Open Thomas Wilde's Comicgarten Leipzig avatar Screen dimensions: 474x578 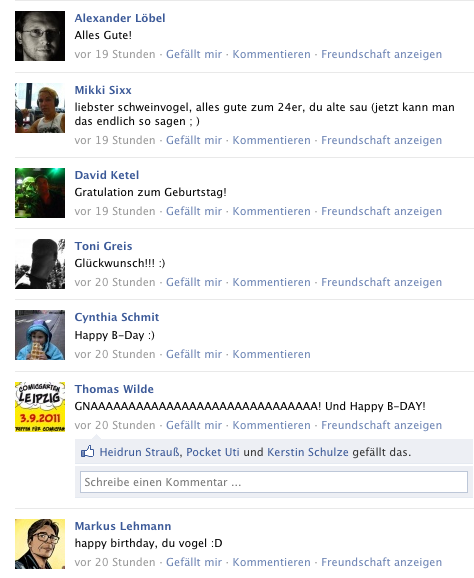pos(40,407)
